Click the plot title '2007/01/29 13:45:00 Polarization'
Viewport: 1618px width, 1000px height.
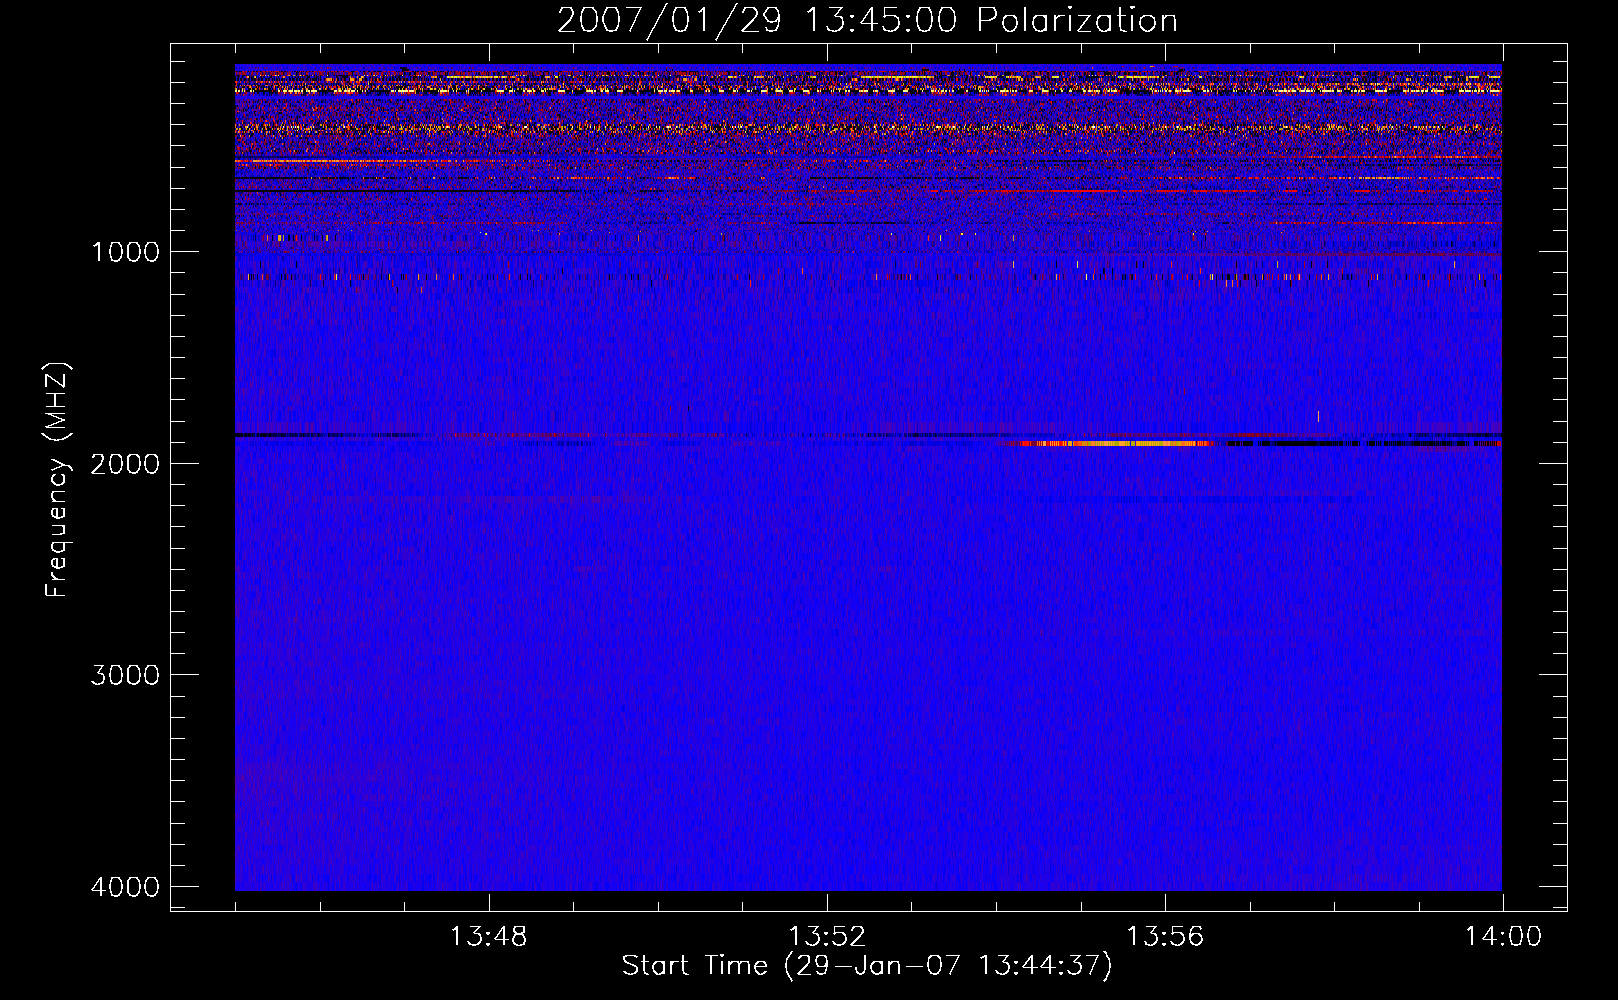point(867,20)
